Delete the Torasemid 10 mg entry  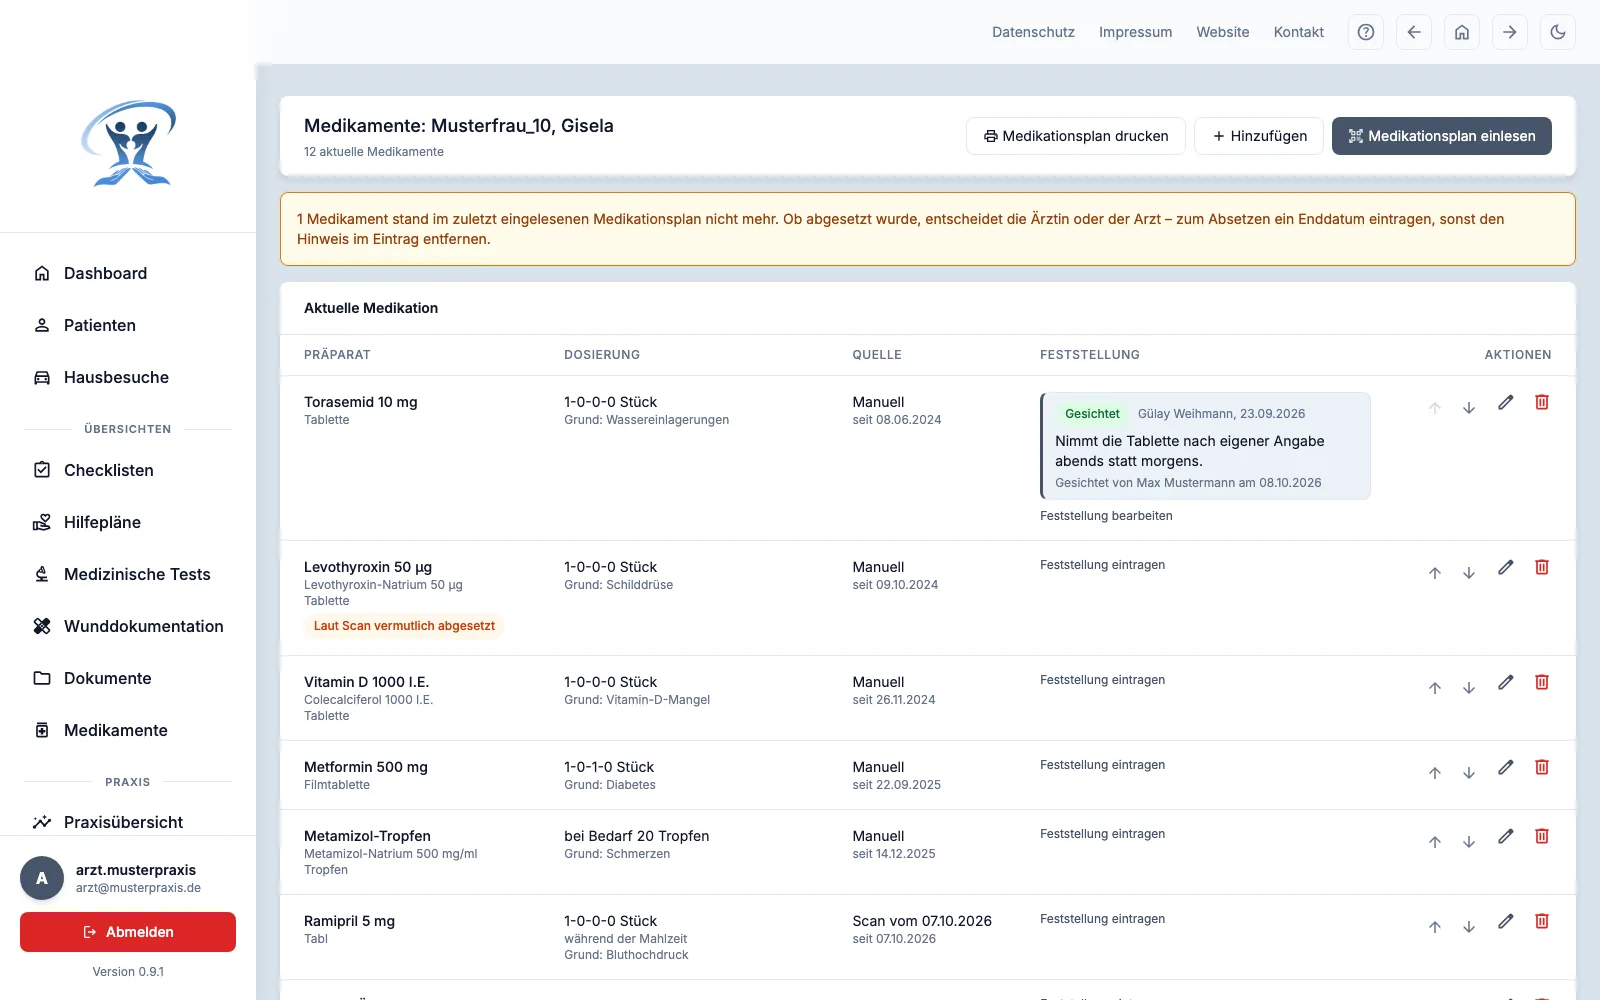pyautogui.click(x=1542, y=402)
